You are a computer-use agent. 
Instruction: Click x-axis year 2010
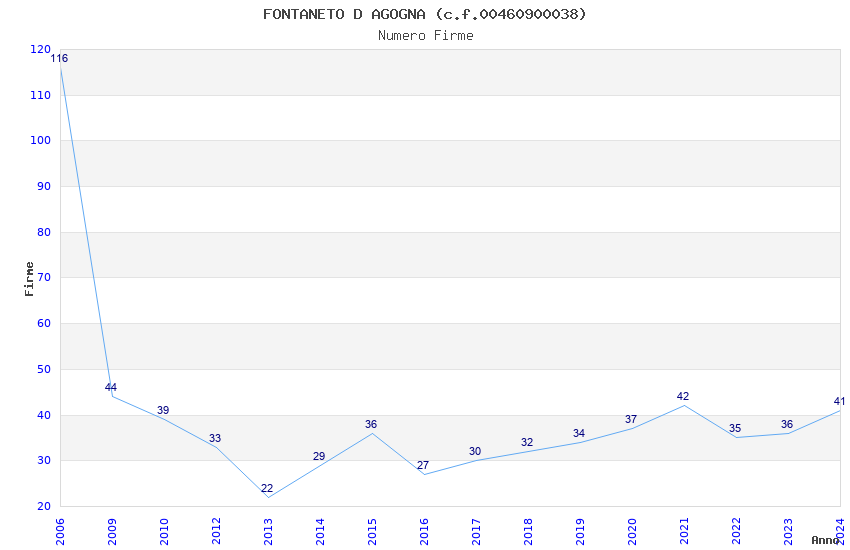[x=164, y=531]
